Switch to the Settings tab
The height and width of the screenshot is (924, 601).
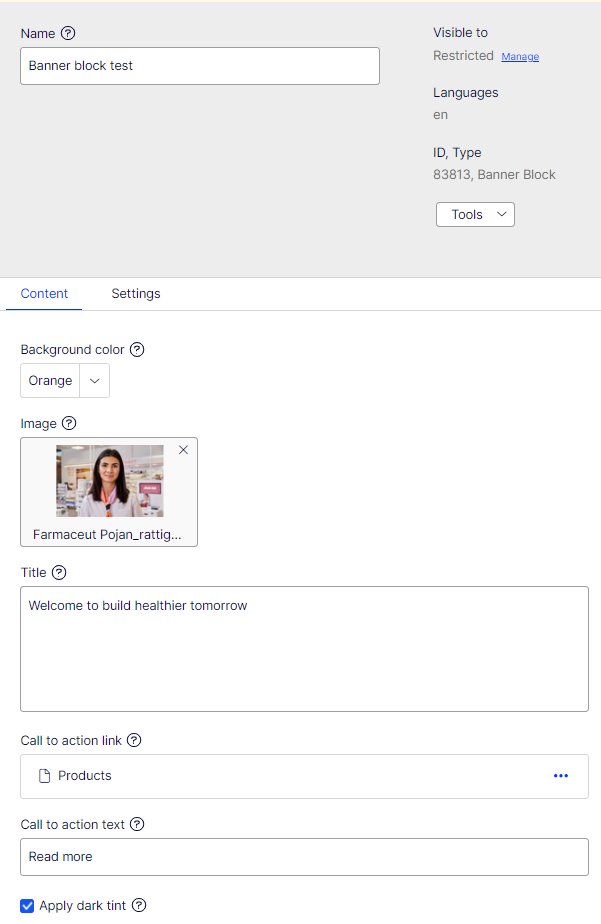pos(136,293)
